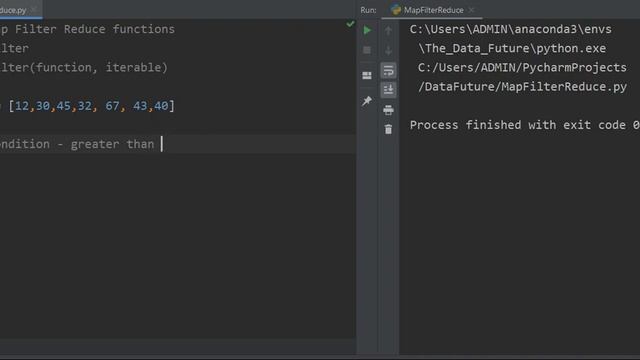Screen dimensions: 640x360
Task: Click the 'Process finished with exit code 0' line
Action: (x=524, y=125)
